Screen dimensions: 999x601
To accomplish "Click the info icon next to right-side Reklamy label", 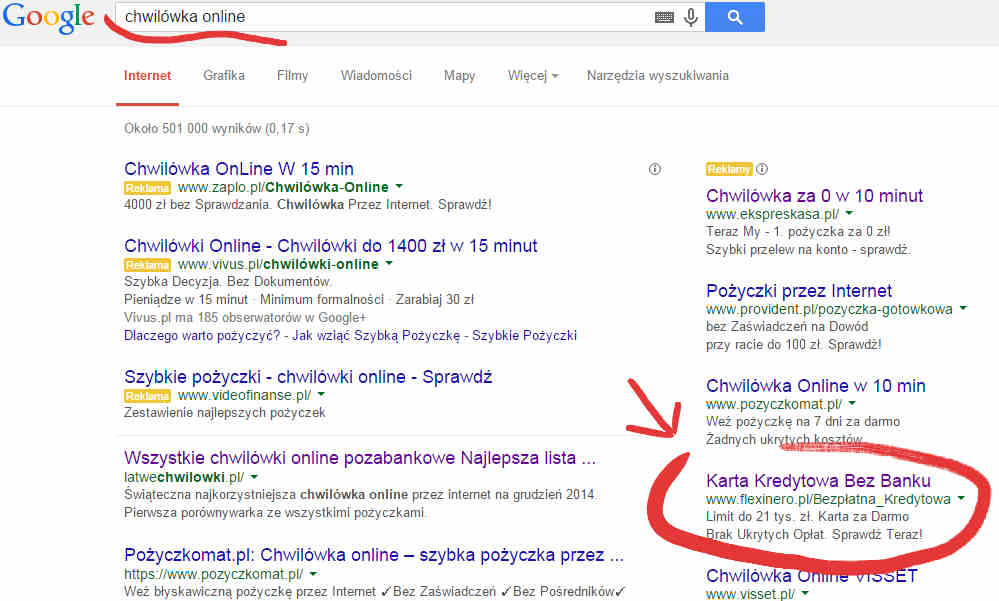I will click(x=762, y=169).
